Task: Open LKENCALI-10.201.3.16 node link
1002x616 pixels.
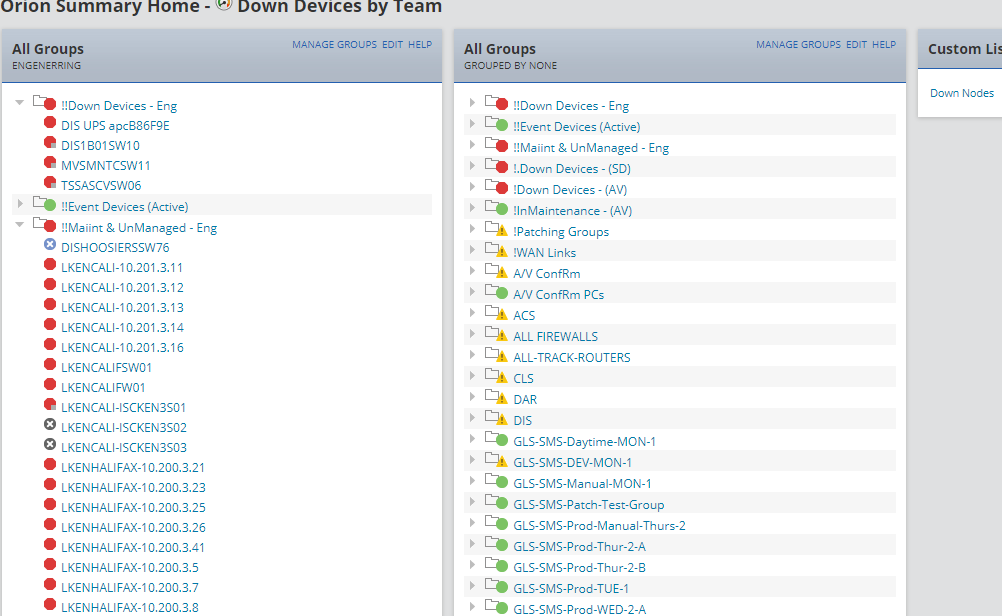Action: [122, 348]
